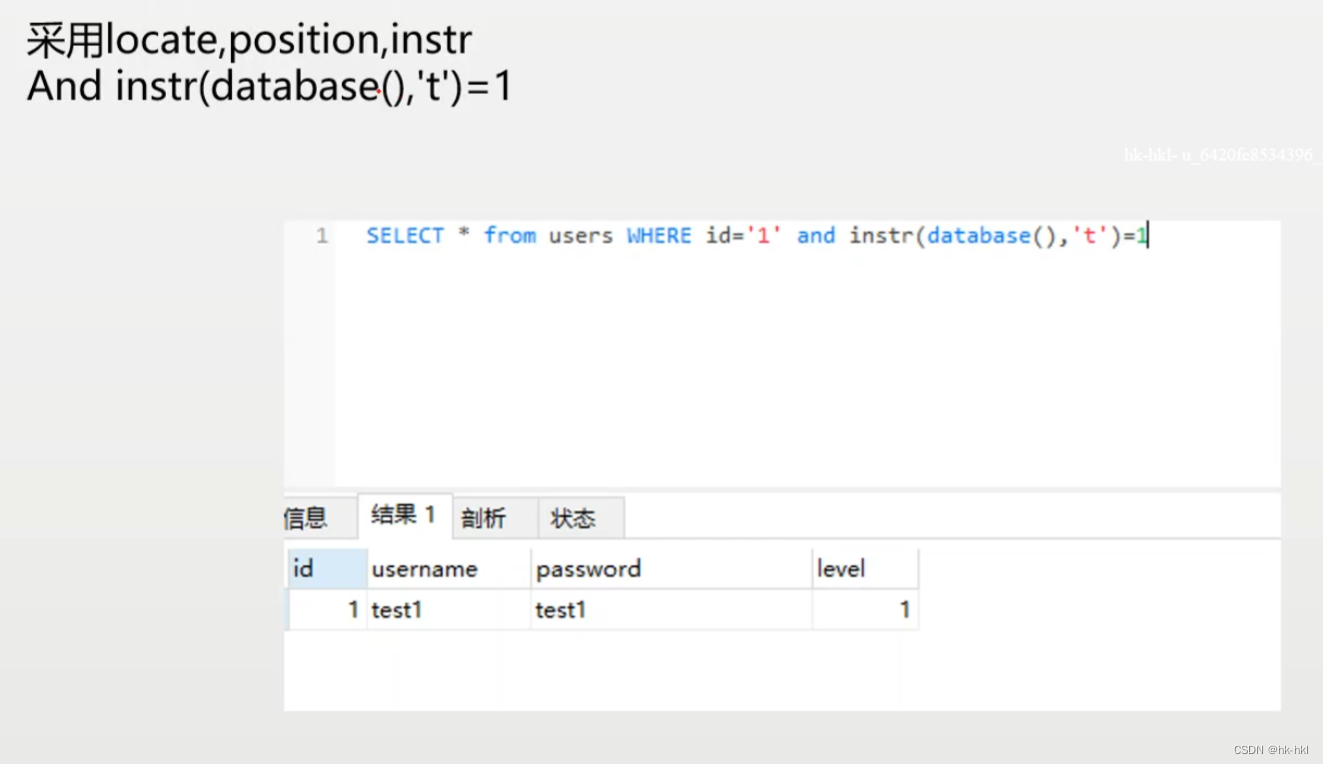Click the from keyword in query
Viewport: 1323px width, 764px height.
pos(510,236)
